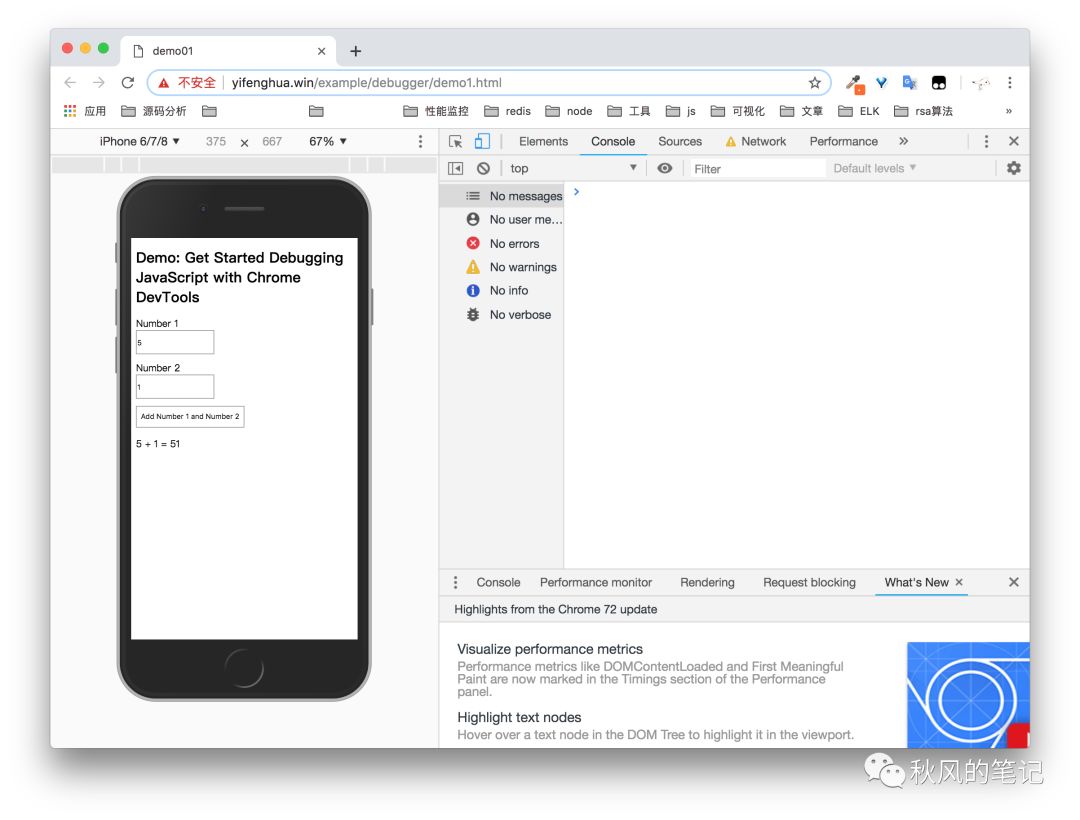Click the 不安全 security warning indicator

(187, 83)
